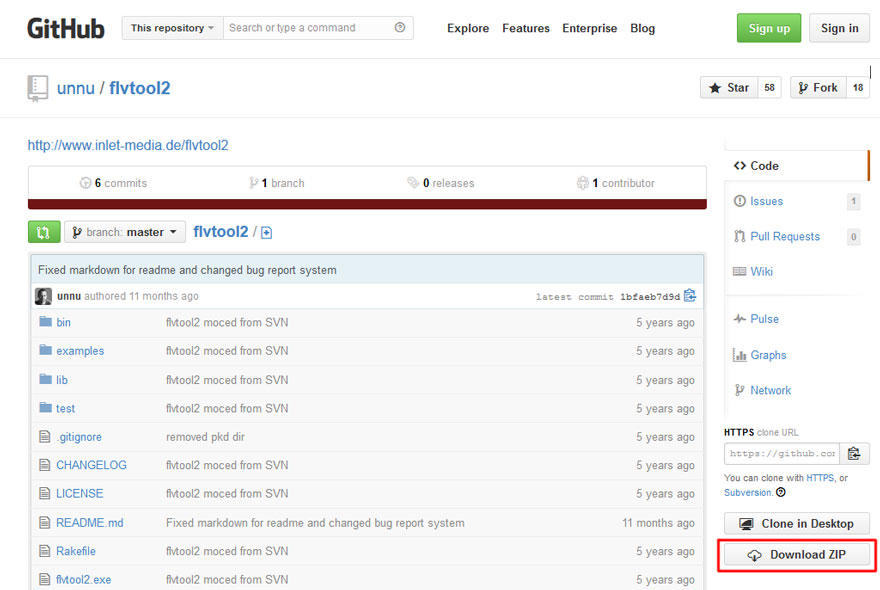
Task: View the 1 contributor page
Action: coord(616,183)
